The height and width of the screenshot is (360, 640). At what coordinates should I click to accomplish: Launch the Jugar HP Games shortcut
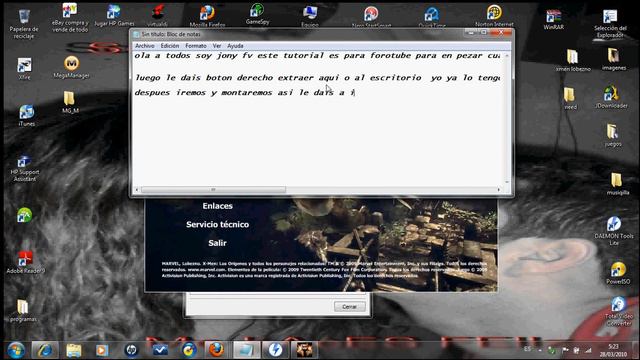[x=114, y=16]
